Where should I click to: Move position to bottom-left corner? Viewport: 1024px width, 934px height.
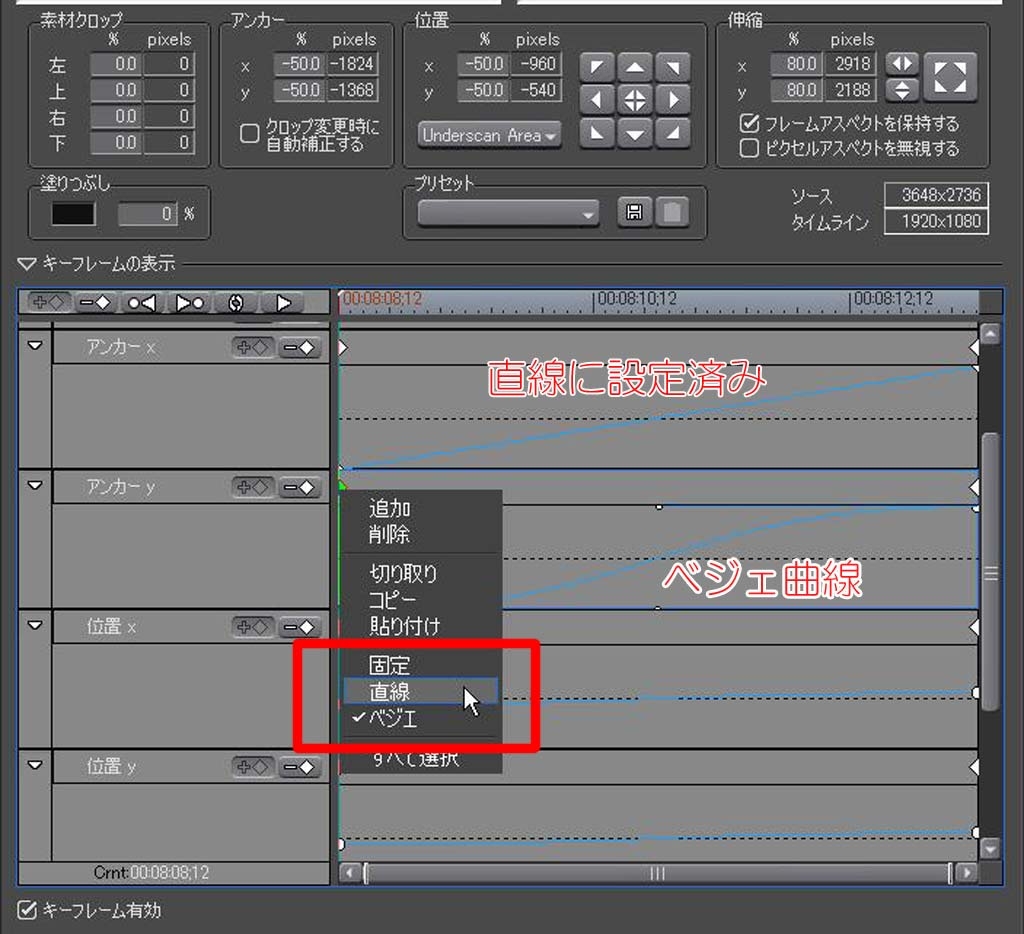tap(597, 134)
